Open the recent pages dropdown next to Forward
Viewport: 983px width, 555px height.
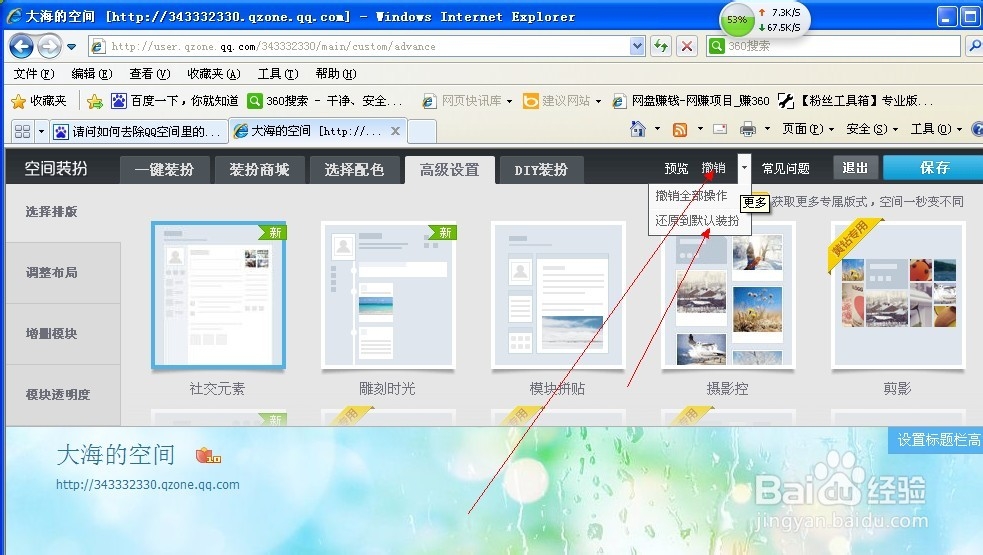coord(71,46)
